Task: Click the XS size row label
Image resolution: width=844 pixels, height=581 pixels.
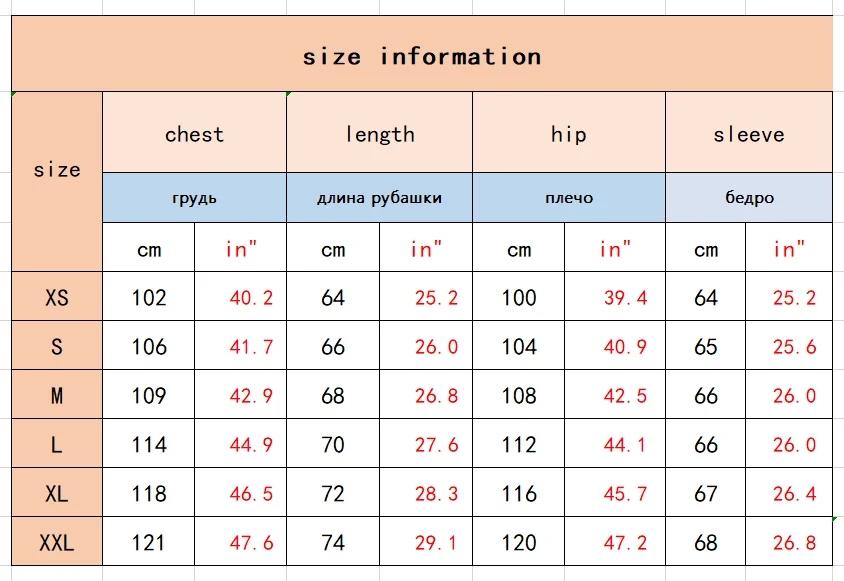Action: [x=57, y=297]
